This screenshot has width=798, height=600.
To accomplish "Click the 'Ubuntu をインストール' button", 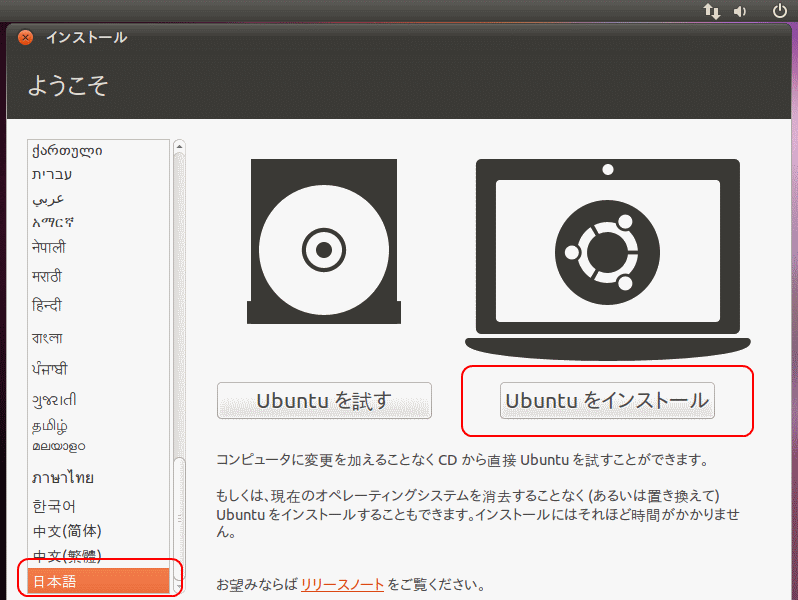I will [x=607, y=401].
